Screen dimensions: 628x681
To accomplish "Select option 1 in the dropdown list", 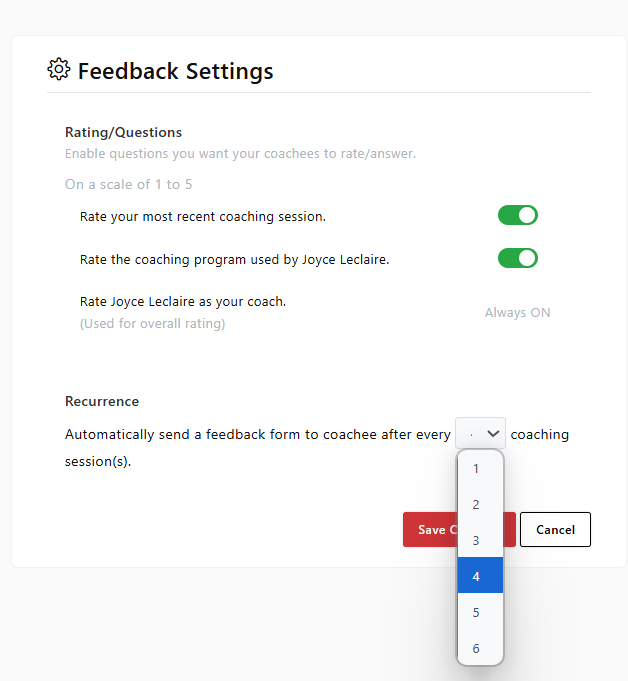I will pyautogui.click(x=477, y=468).
